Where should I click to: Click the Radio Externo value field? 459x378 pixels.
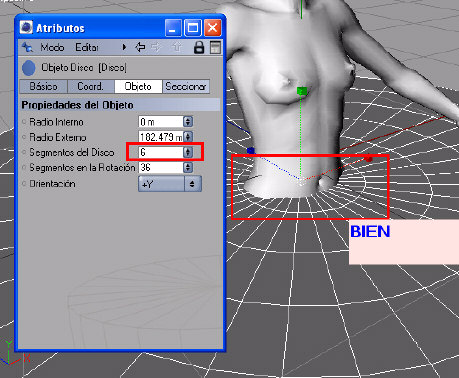[161, 137]
